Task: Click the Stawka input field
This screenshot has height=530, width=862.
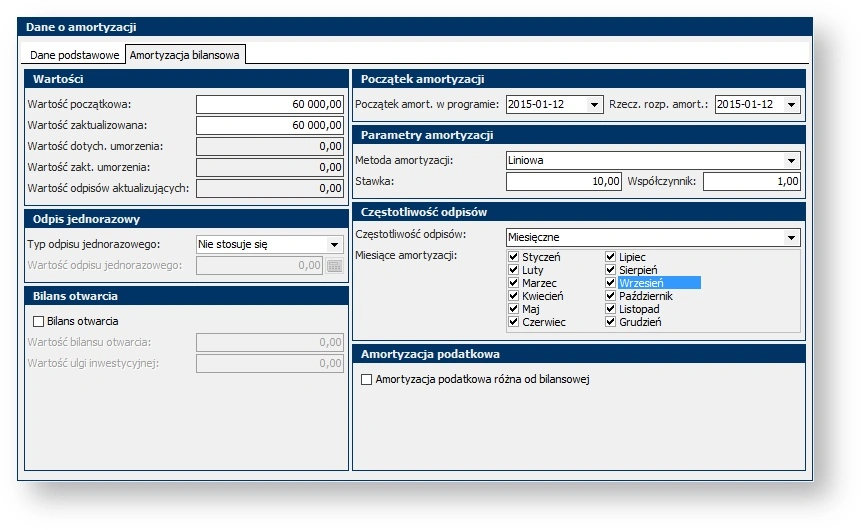Action: pyautogui.click(x=563, y=181)
